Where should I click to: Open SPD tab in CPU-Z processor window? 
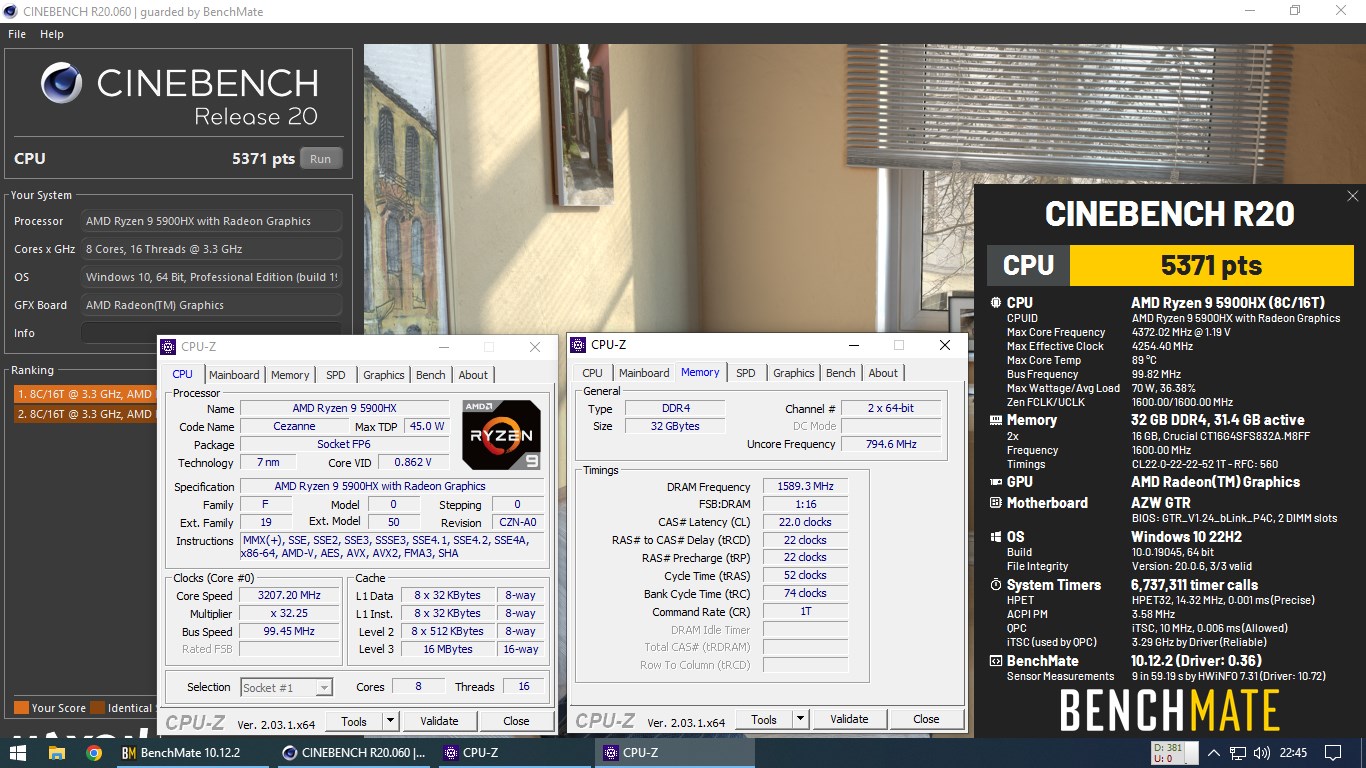click(336, 375)
